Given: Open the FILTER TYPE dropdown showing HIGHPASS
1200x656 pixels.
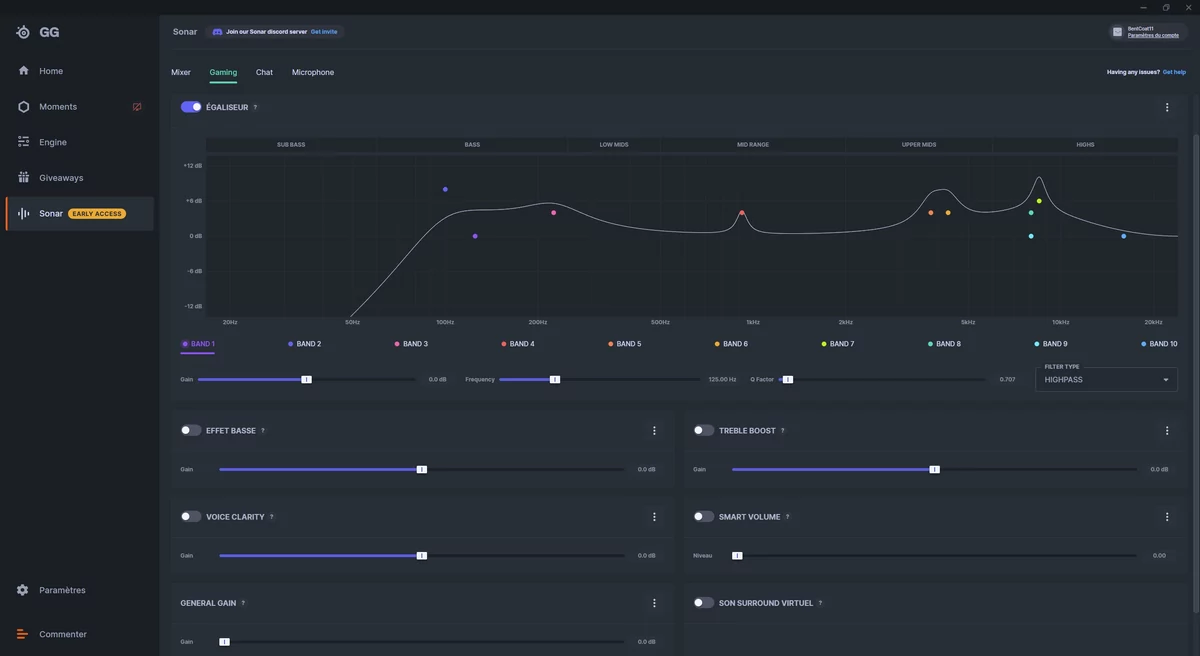Looking at the screenshot, I should (x=1106, y=380).
